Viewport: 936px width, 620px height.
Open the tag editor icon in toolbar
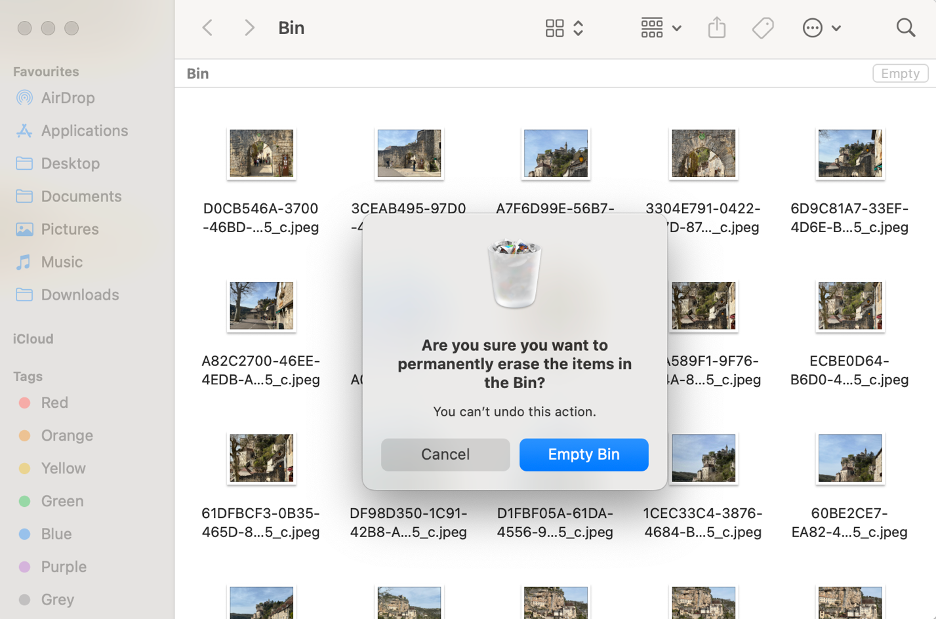point(763,27)
